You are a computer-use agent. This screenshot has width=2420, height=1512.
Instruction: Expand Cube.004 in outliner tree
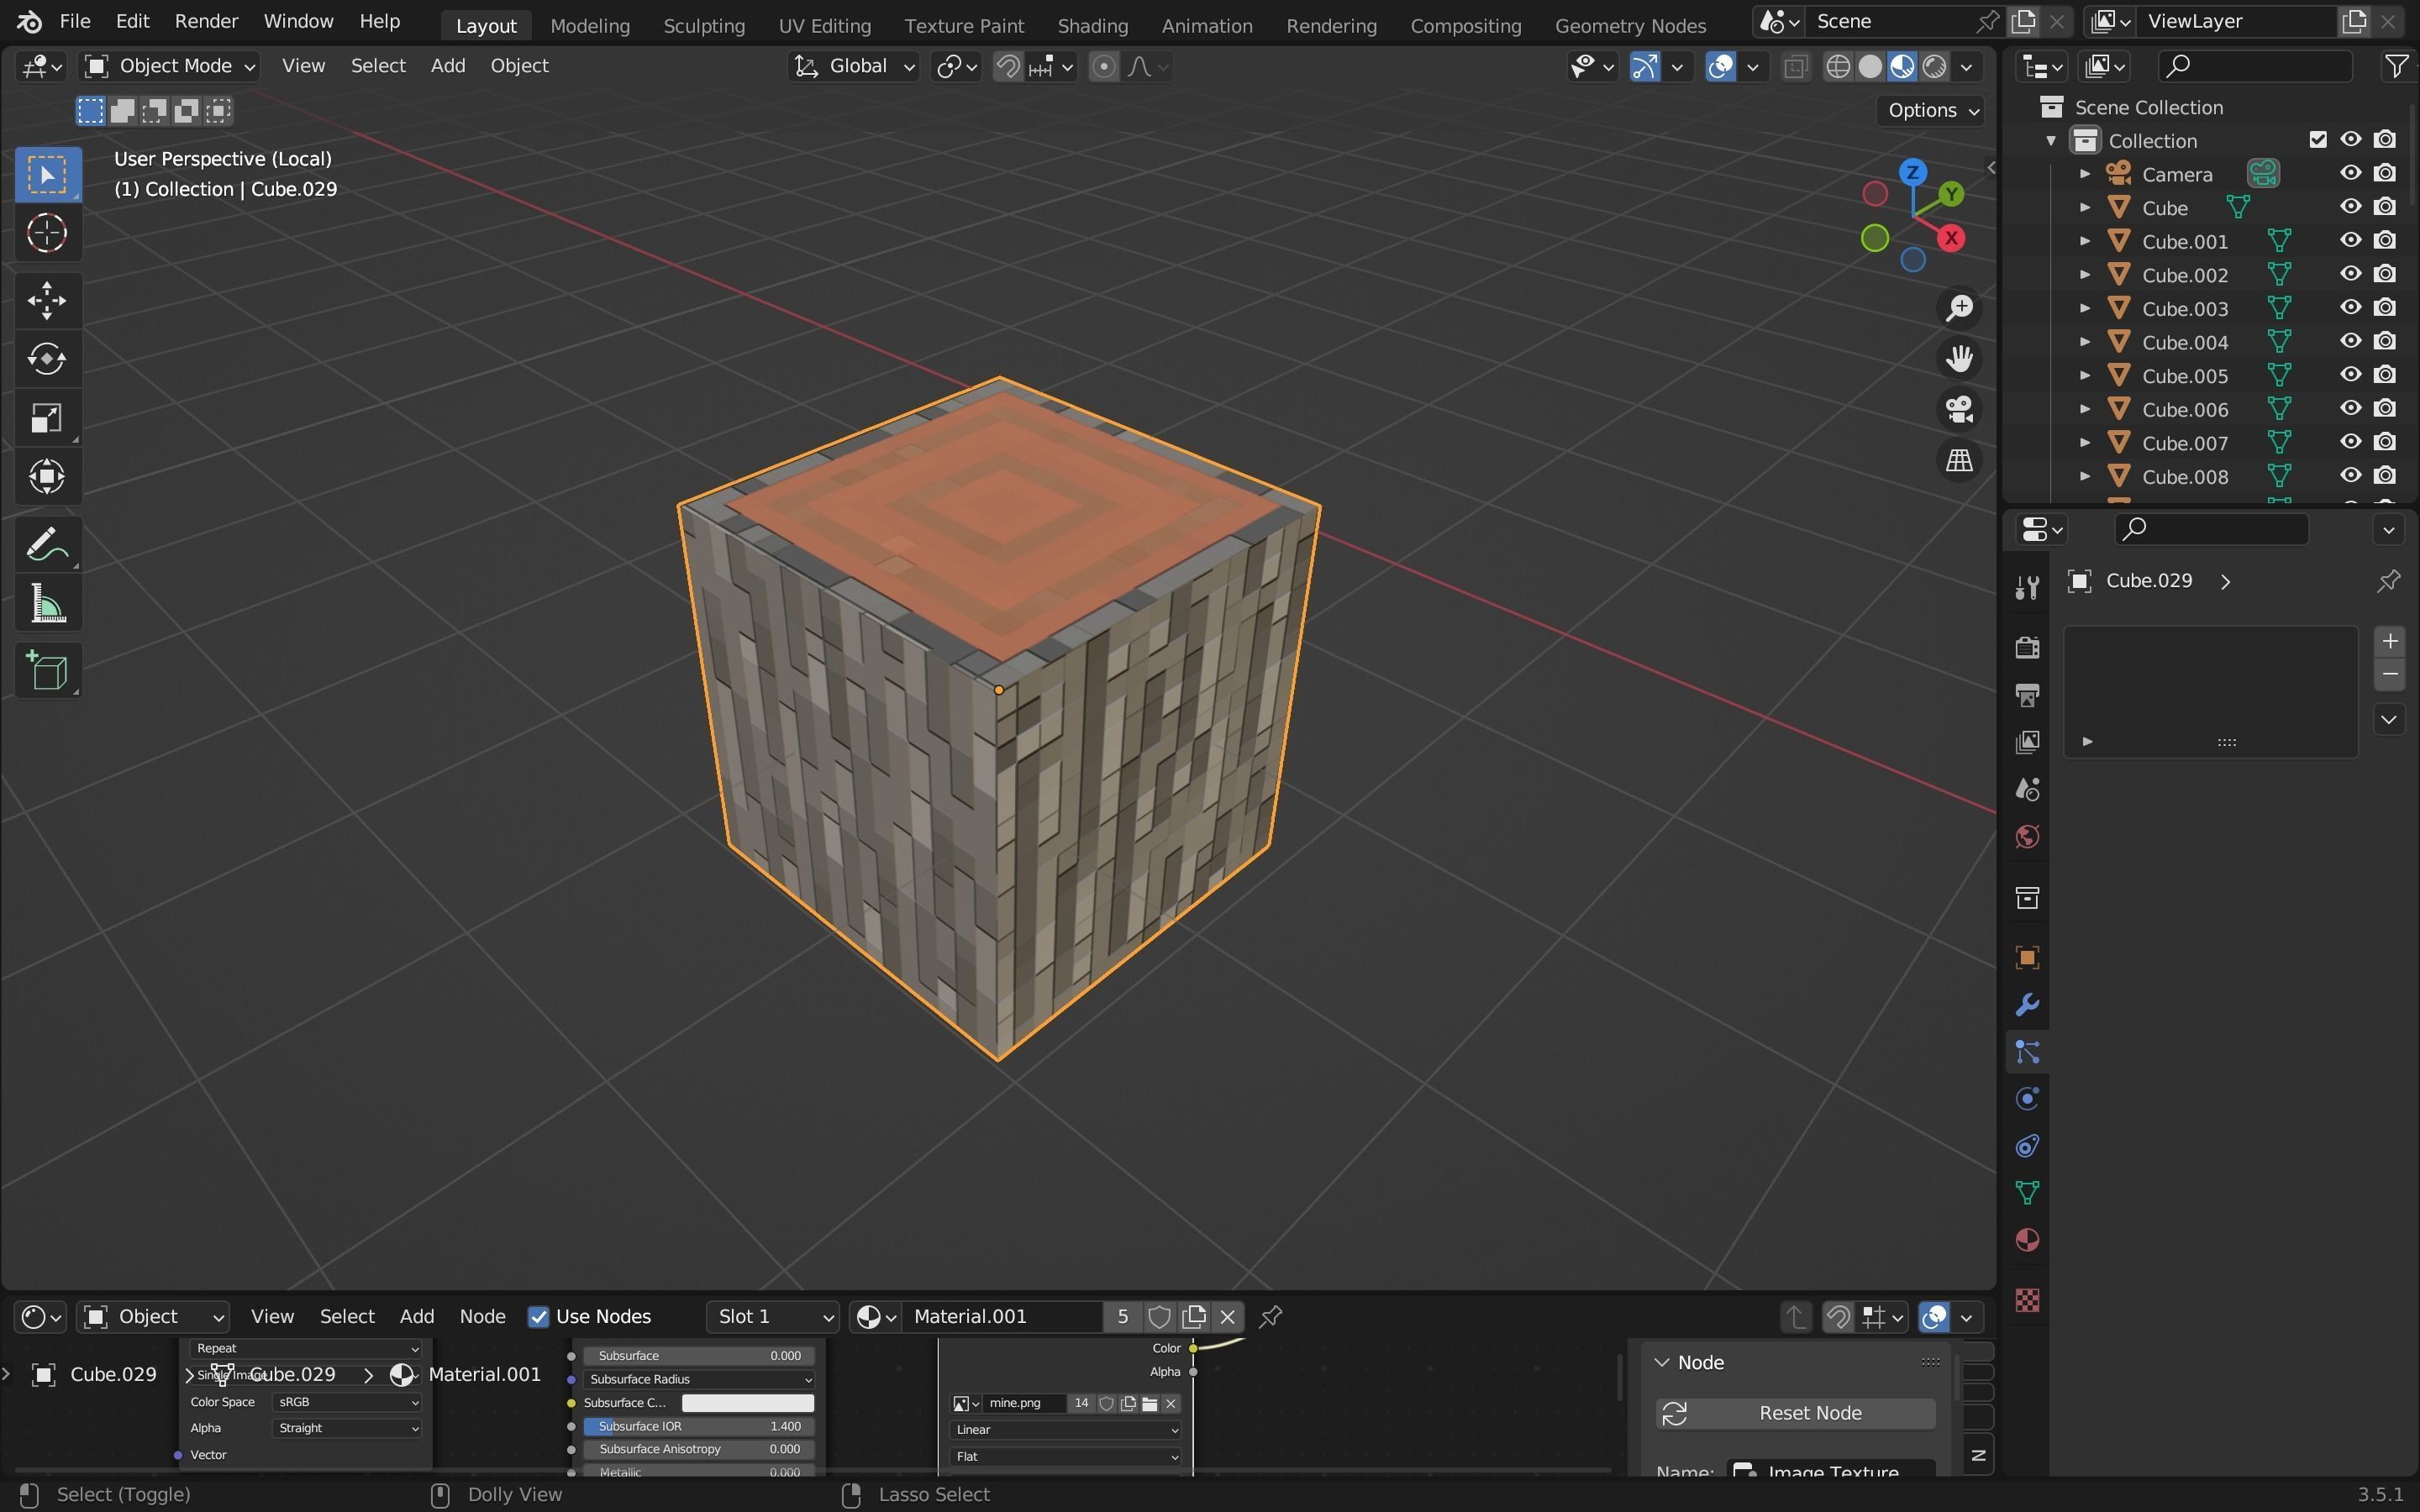pyautogui.click(x=2084, y=342)
